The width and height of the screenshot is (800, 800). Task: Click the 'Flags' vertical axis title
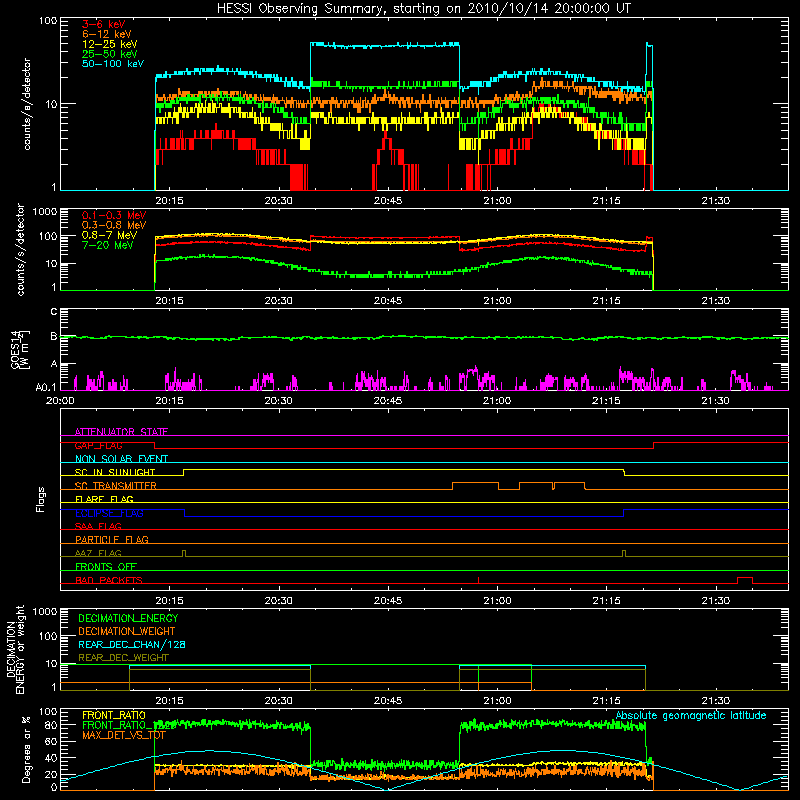click(x=41, y=499)
